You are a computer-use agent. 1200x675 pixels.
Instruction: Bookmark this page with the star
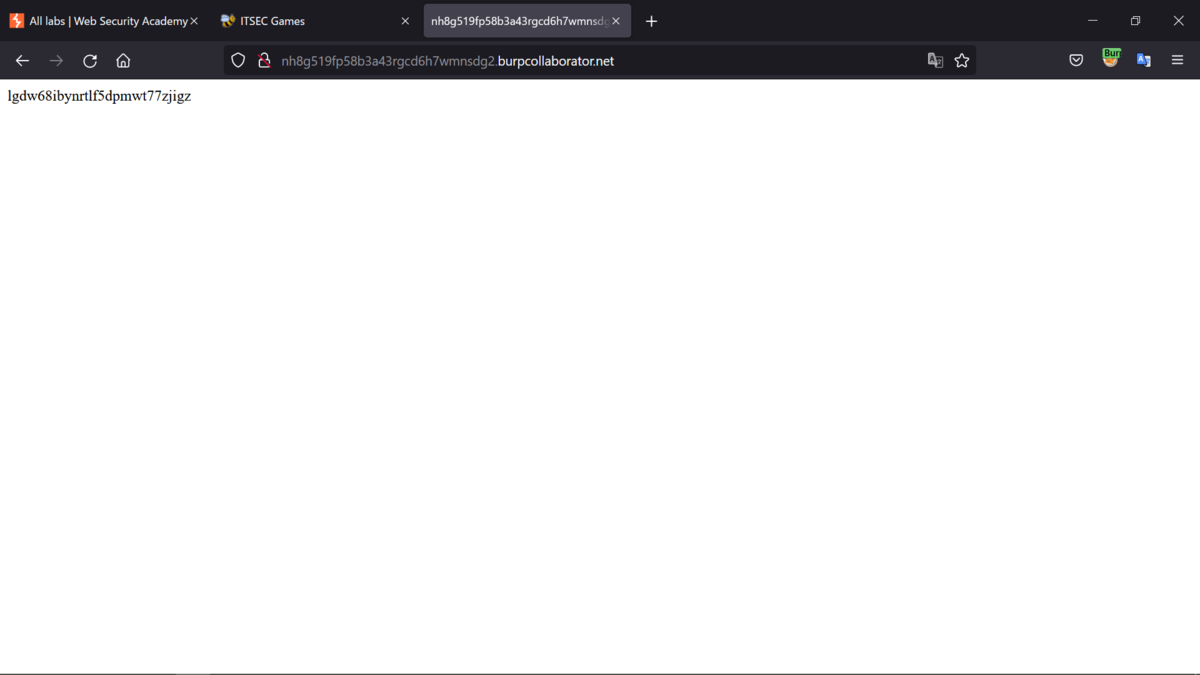962,61
